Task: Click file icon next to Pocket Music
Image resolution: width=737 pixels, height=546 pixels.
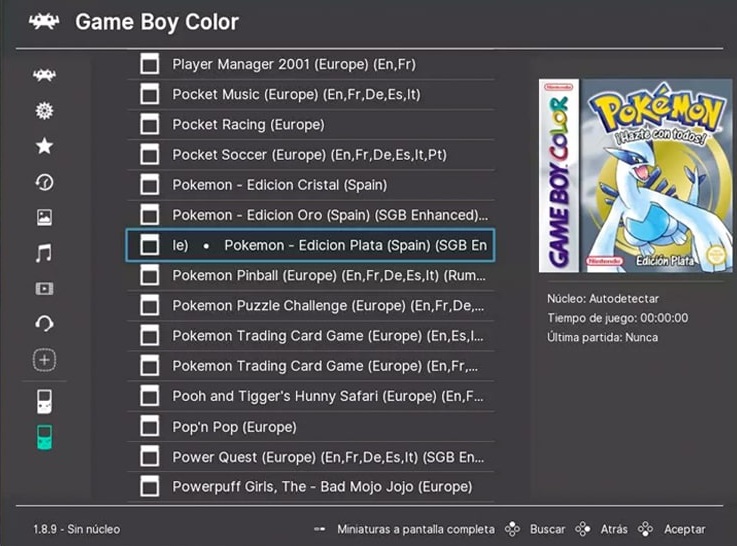Action: 149,94
